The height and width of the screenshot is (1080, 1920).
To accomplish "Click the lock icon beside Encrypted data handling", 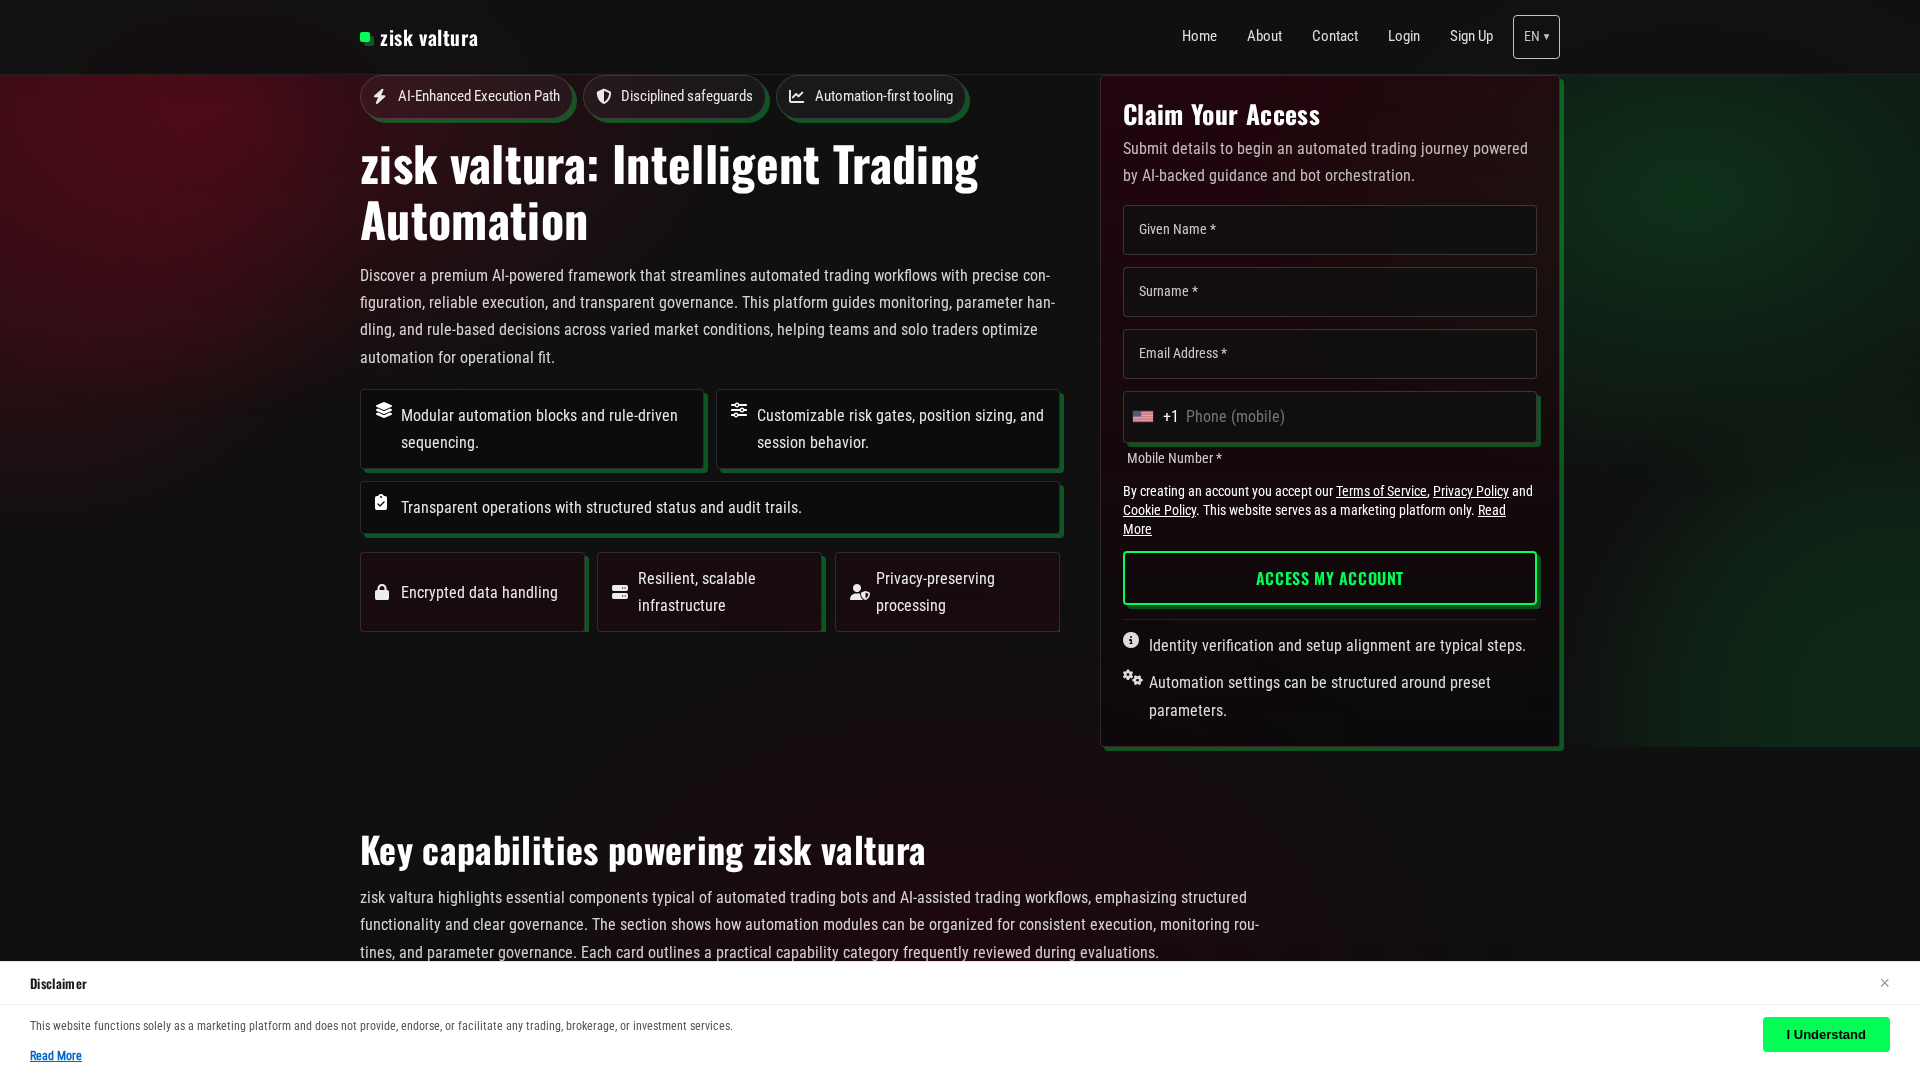I will coord(382,592).
